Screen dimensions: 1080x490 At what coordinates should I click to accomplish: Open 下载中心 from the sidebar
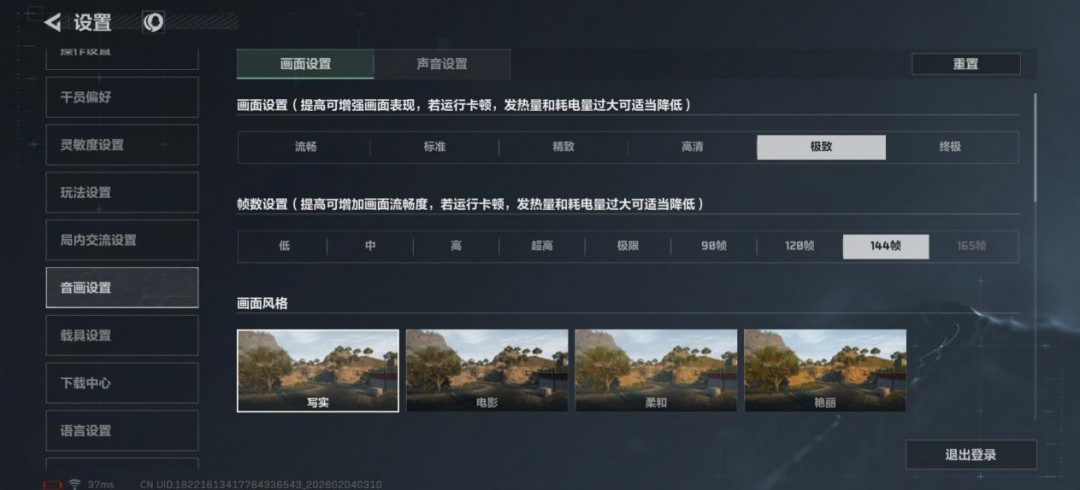point(122,383)
